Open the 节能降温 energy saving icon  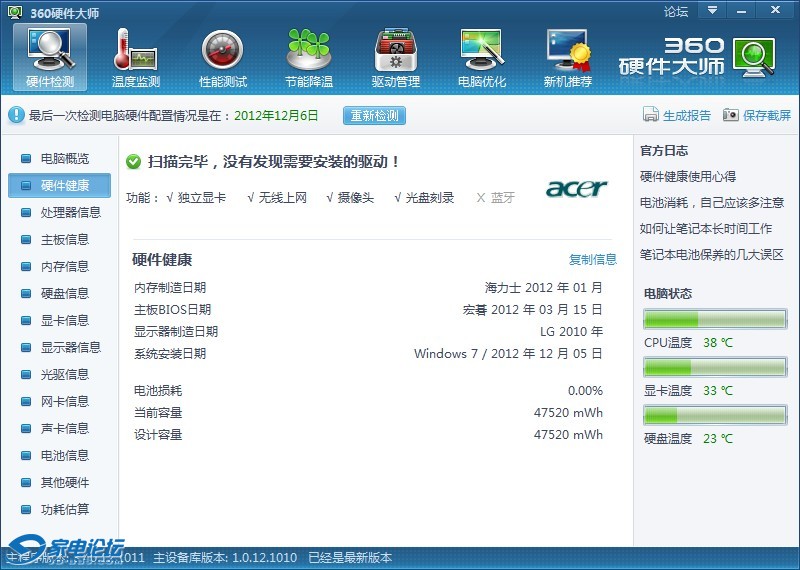[308, 50]
